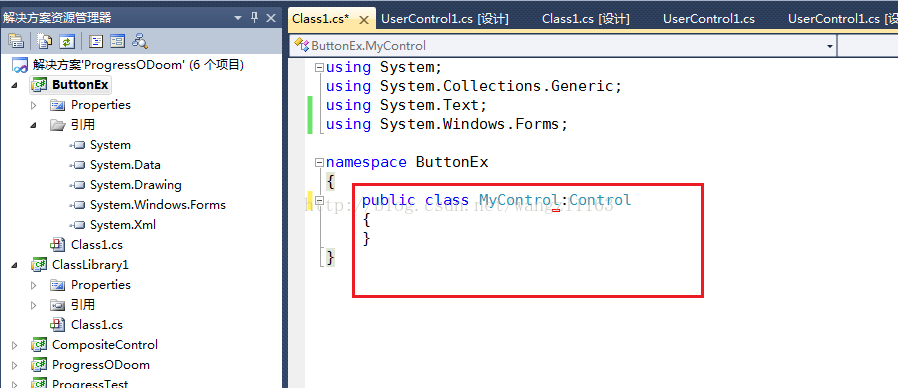The image size is (898, 388).
Task: Pin or auto-hide the Solution Explorer panel
Action: point(255,18)
